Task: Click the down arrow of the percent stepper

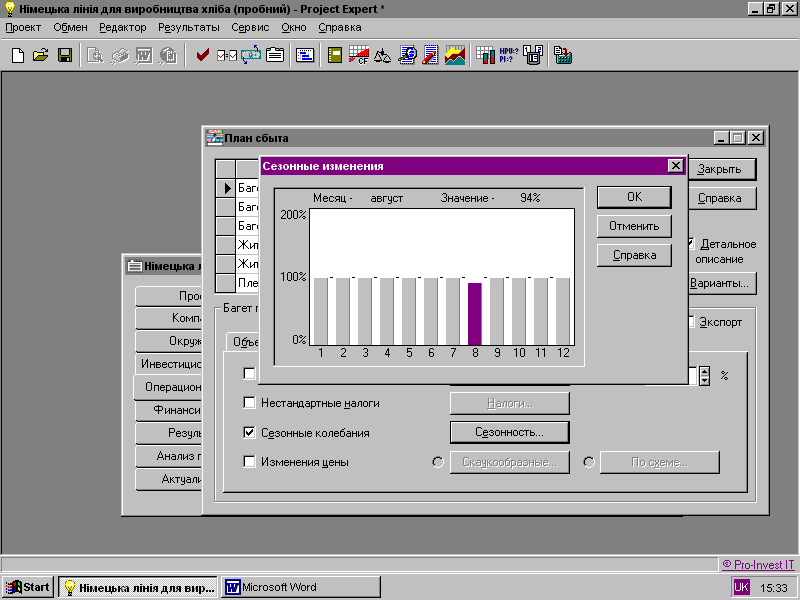Action: click(x=705, y=381)
